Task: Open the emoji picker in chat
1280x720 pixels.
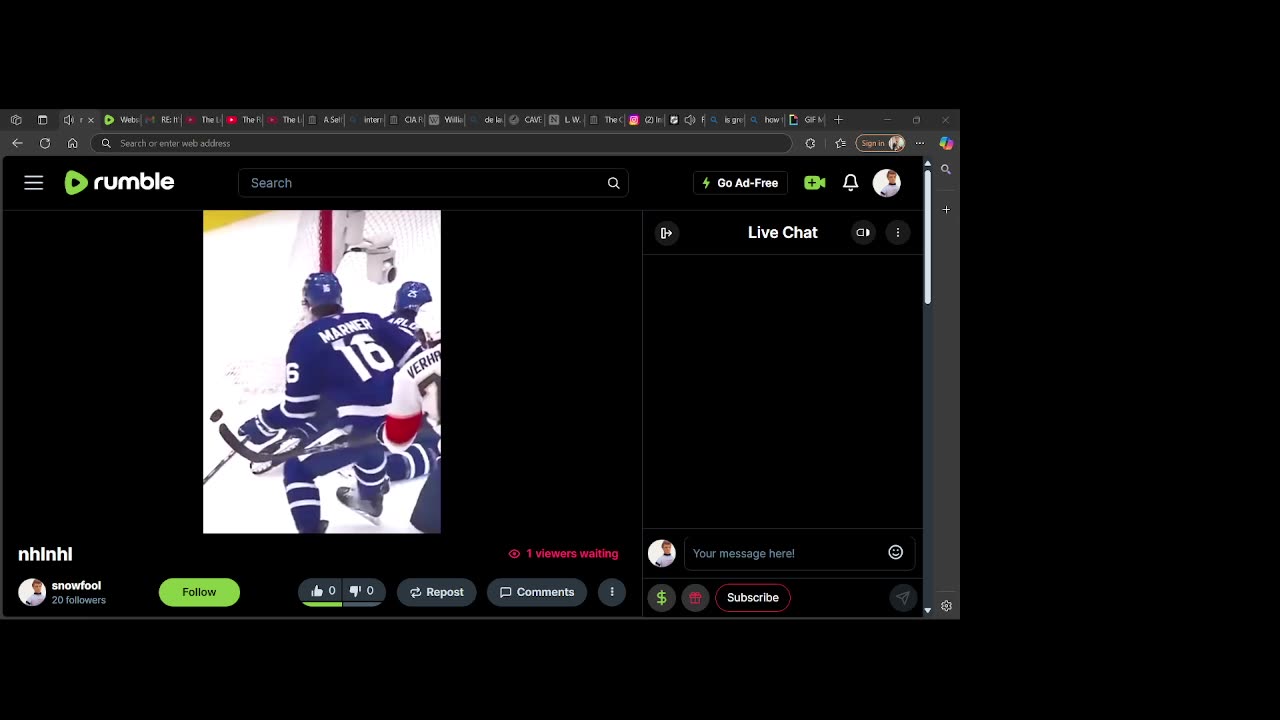Action: tap(896, 552)
